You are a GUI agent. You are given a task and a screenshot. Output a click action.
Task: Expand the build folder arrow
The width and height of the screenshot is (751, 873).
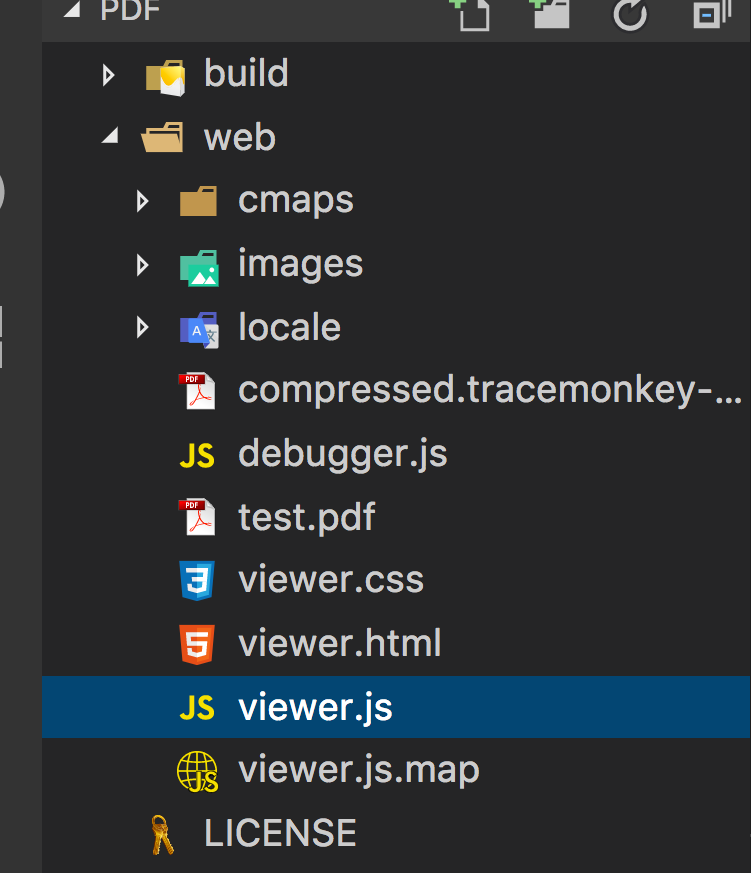point(109,75)
